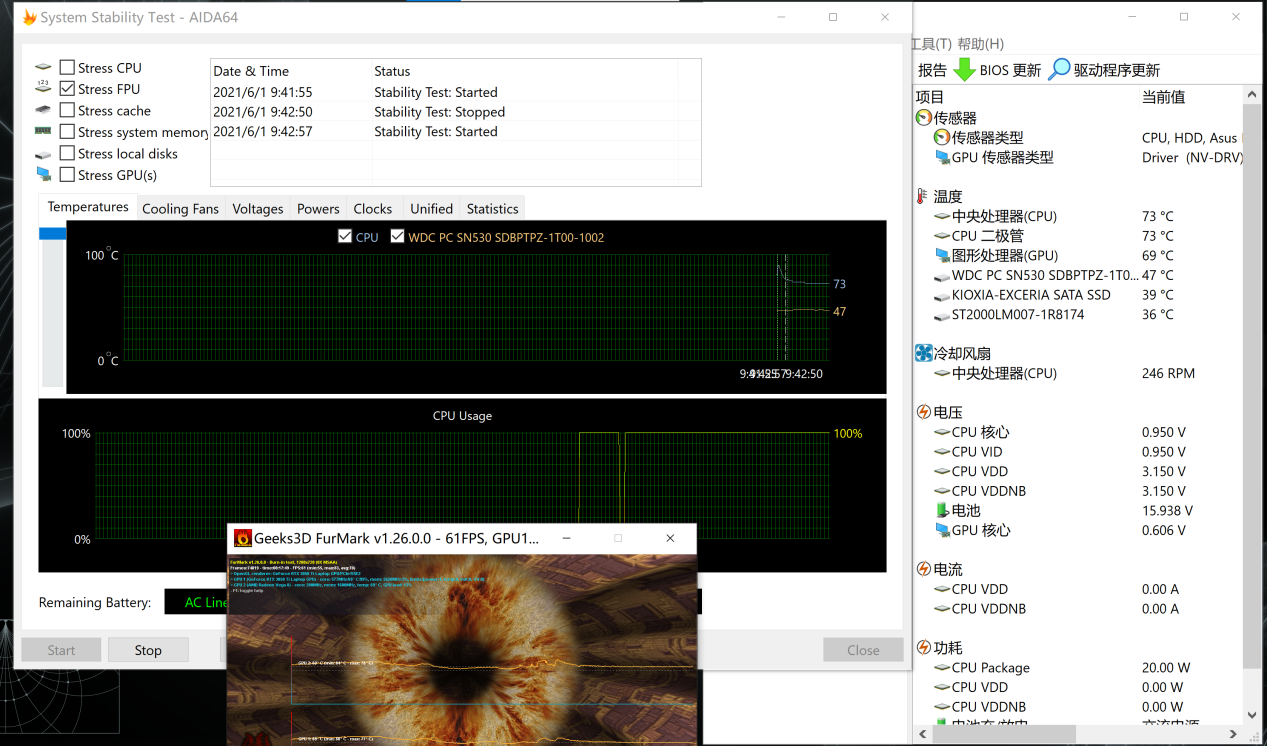Go to the Powers tab
Screen dimensions: 1267x746
click(x=318, y=209)
